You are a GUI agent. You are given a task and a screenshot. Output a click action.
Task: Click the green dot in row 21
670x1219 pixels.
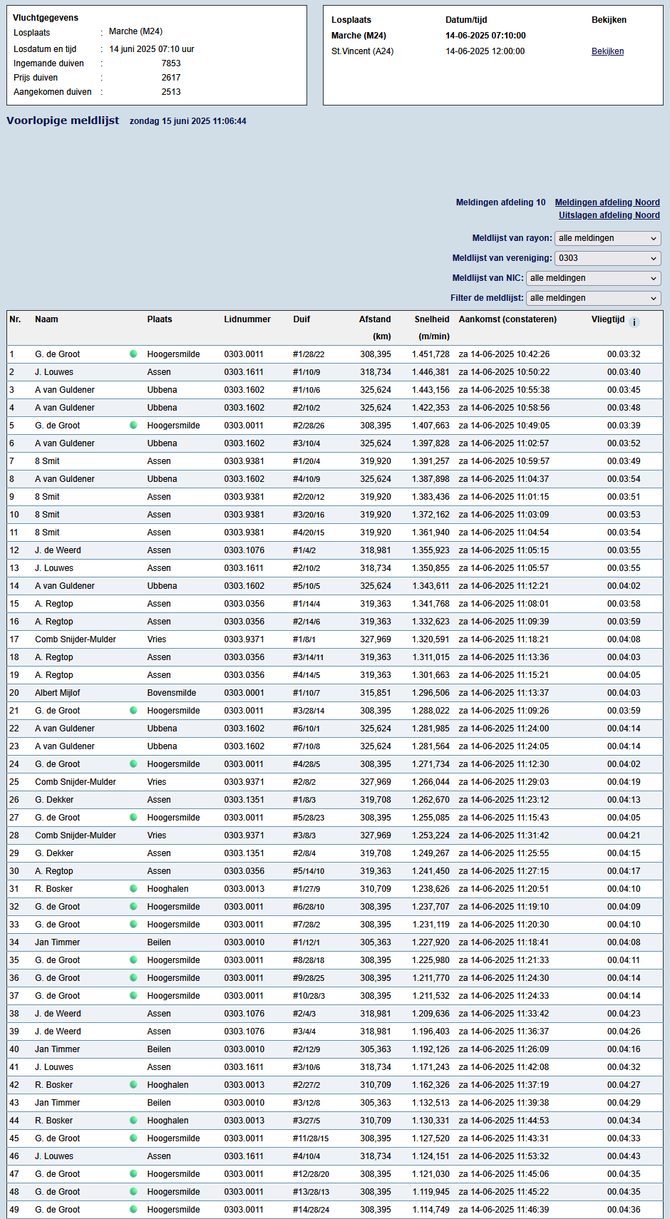(133, 710)
